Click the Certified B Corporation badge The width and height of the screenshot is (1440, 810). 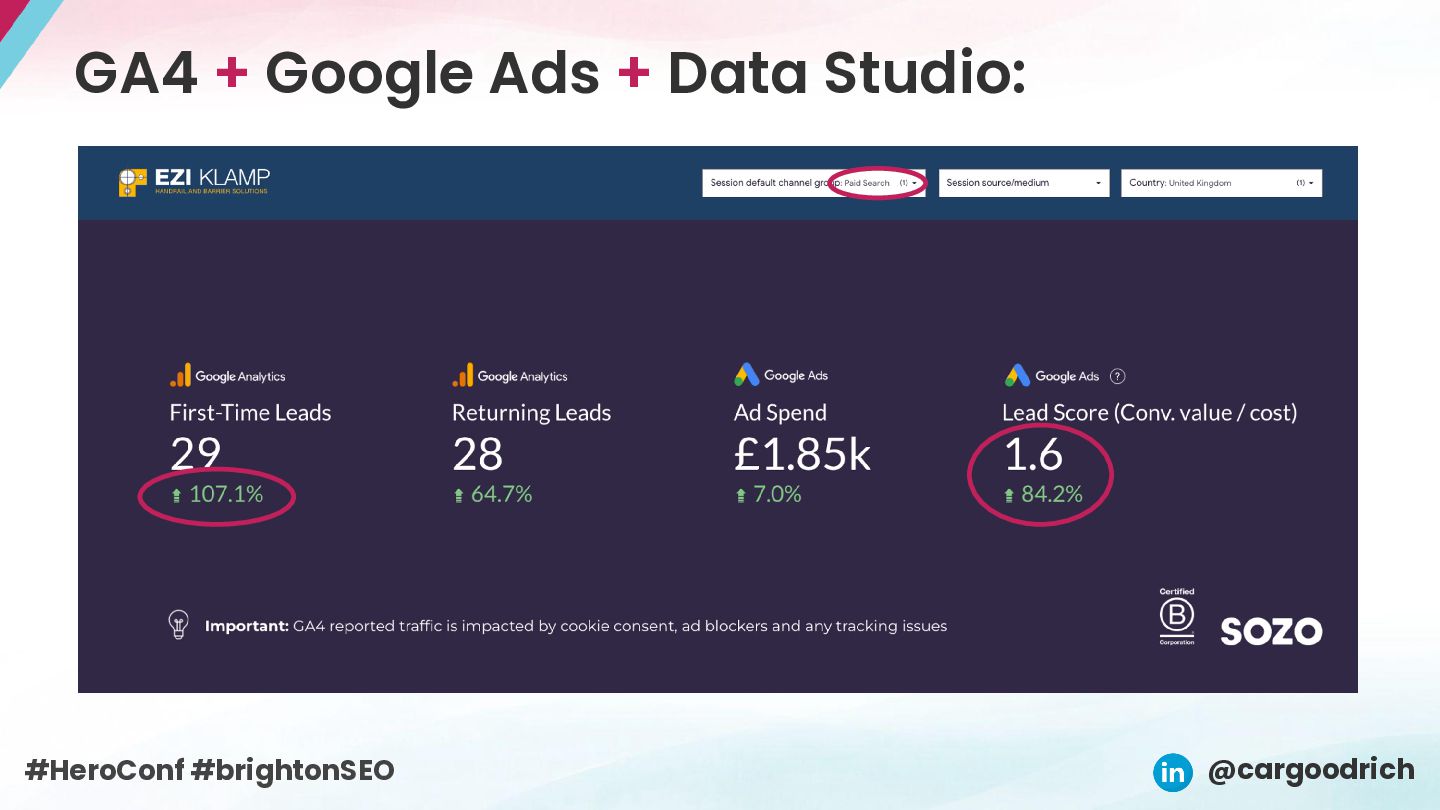(1177, 617)
